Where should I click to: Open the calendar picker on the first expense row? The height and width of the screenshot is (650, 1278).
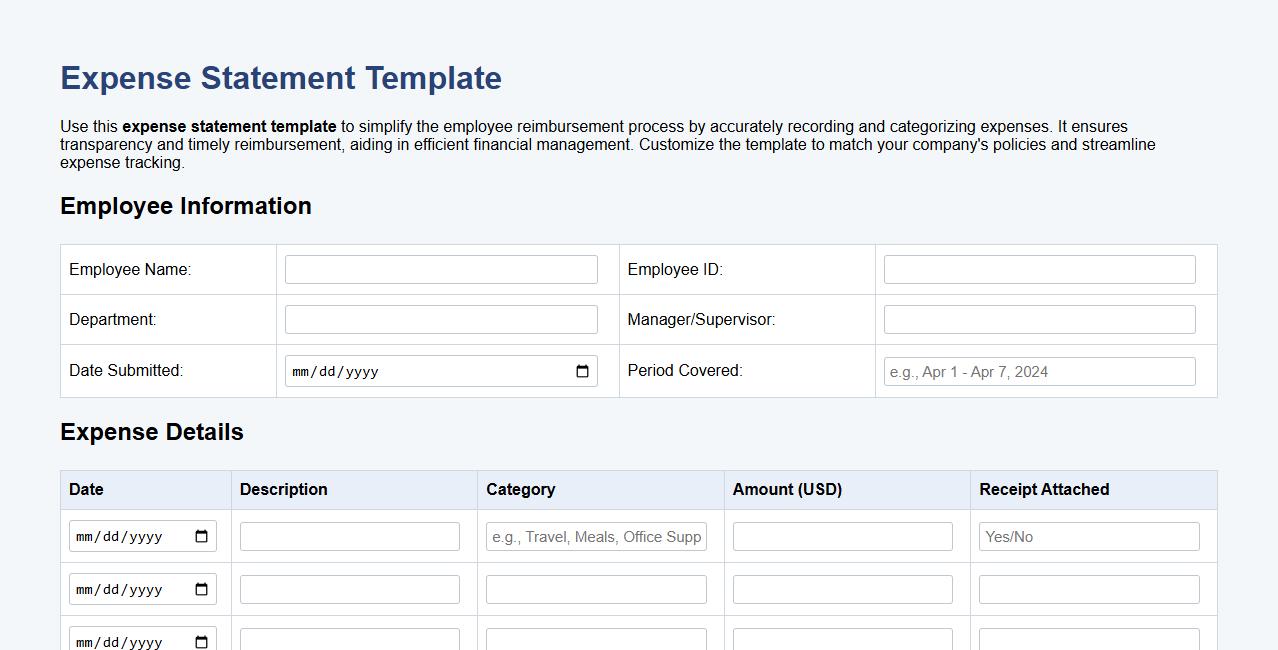coord(201,535)
